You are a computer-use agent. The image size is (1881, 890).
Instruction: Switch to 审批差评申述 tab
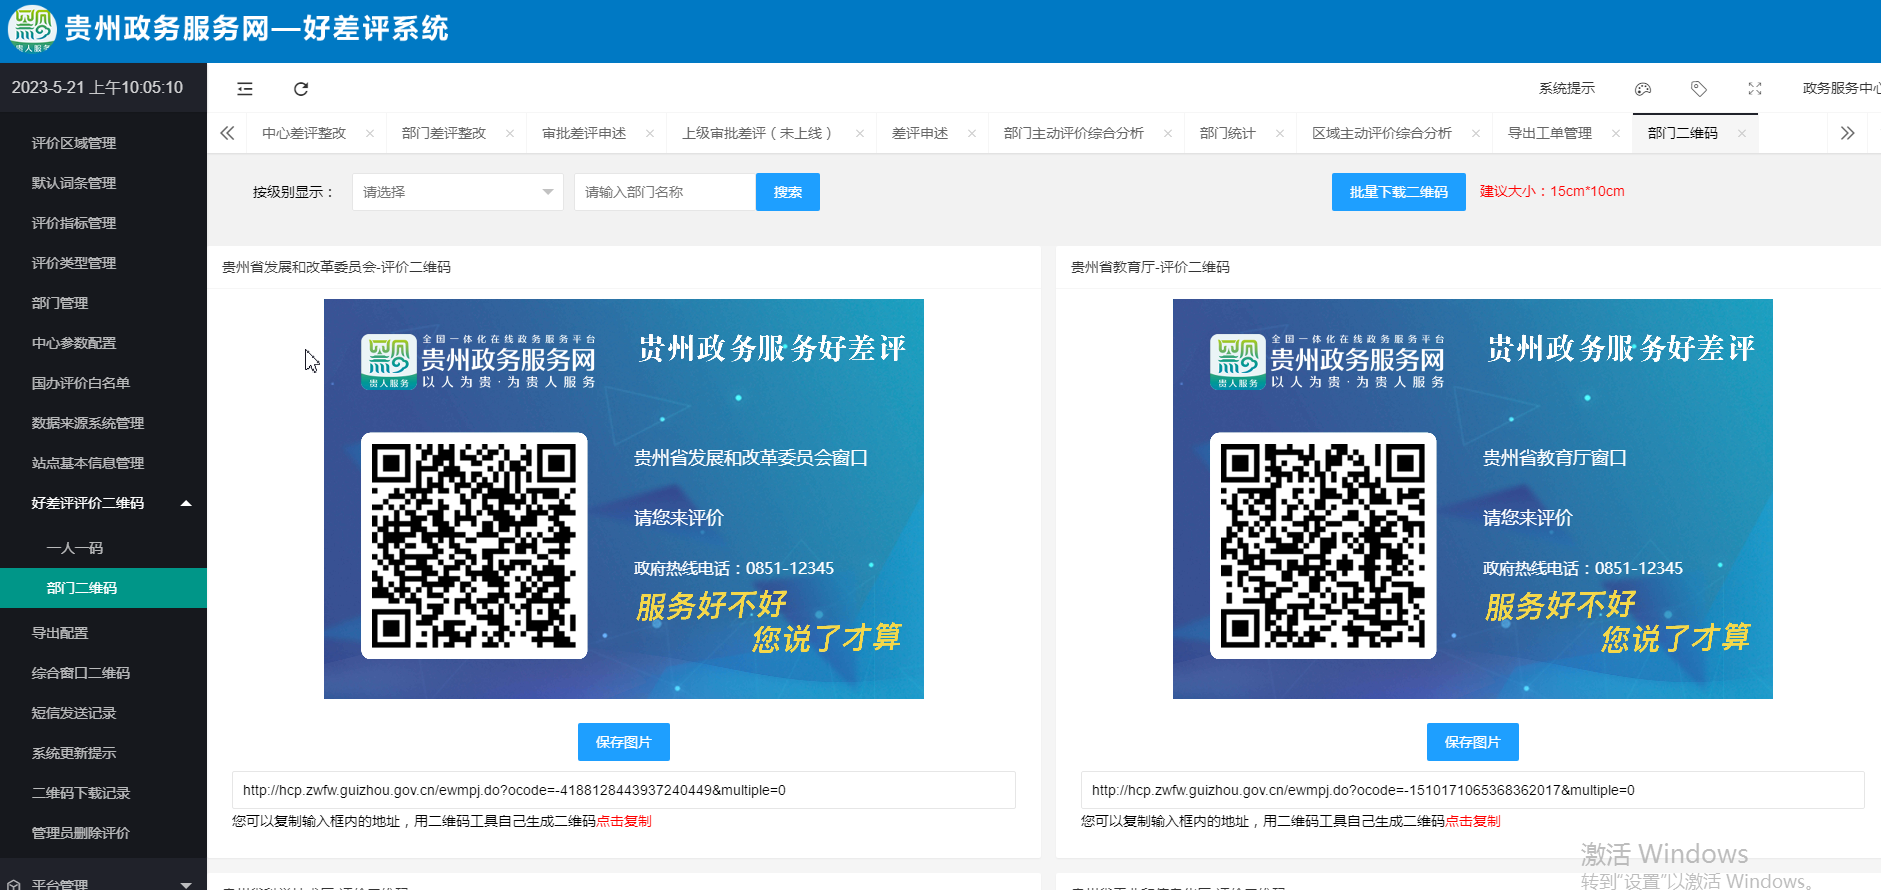[584, 133]
